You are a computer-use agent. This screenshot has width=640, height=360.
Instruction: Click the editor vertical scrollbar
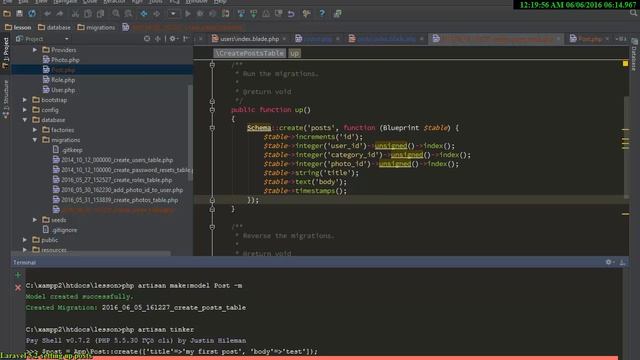tap(627, 147)
